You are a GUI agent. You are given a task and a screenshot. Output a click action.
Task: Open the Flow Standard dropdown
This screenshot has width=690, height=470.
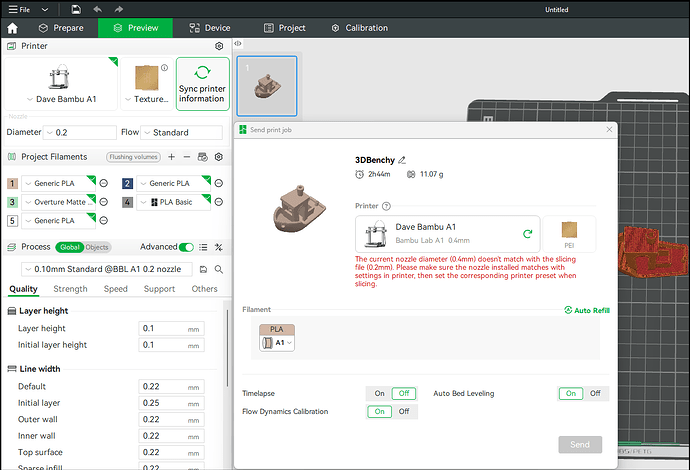tap(181, 132)
